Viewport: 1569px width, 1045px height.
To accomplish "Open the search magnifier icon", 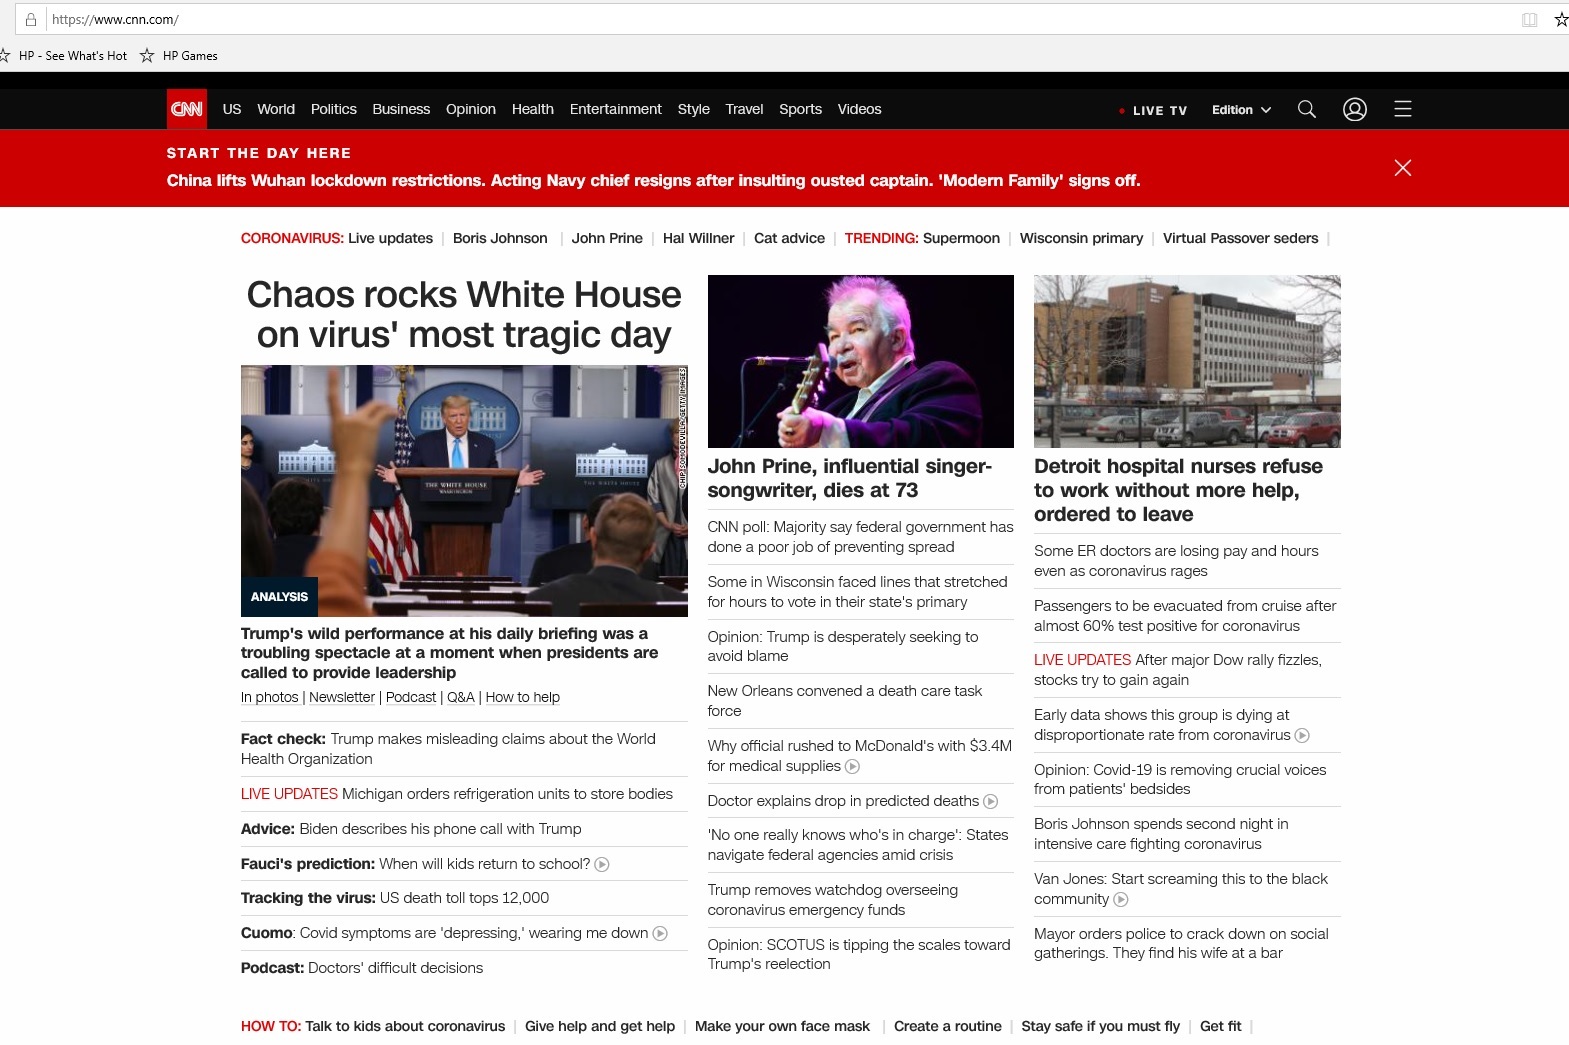I will coord(1306,109).
